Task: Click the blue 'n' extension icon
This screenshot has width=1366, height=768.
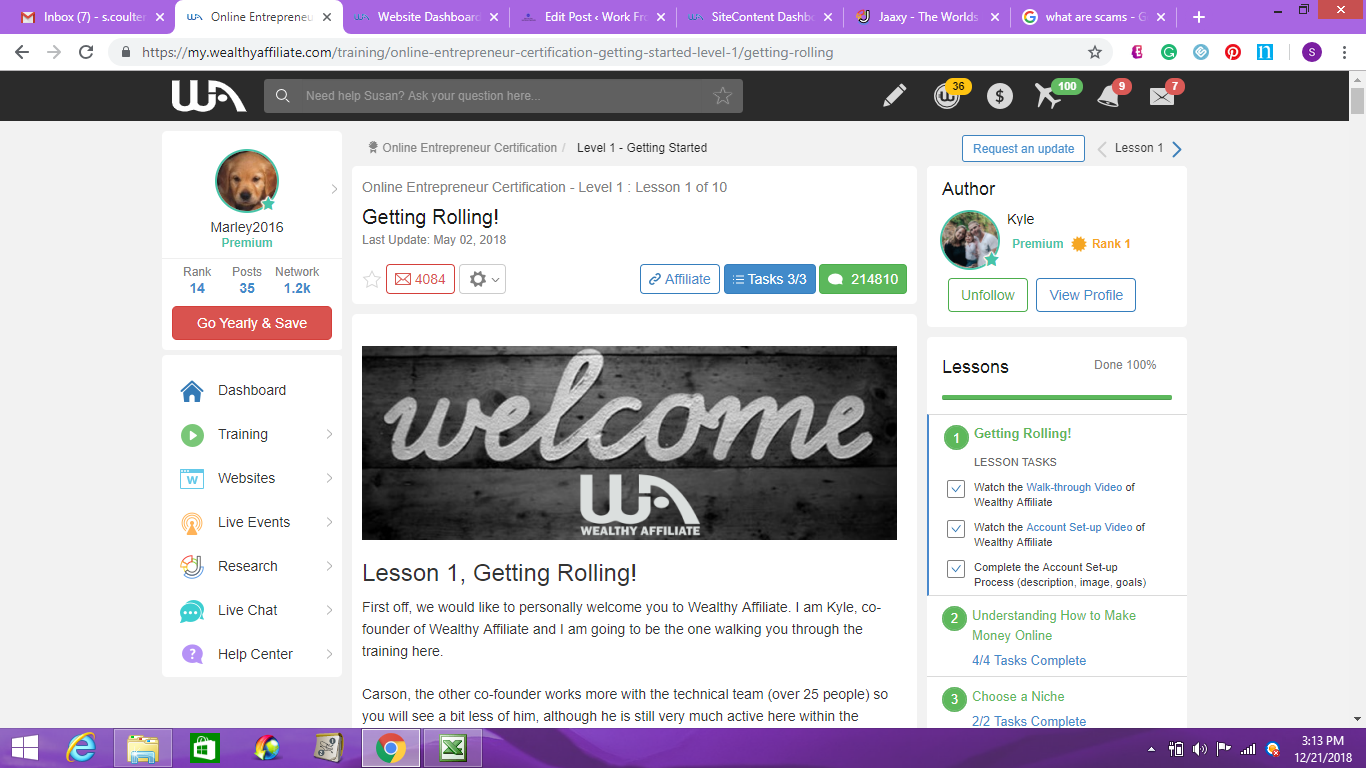Action: tap(1265, 52)
